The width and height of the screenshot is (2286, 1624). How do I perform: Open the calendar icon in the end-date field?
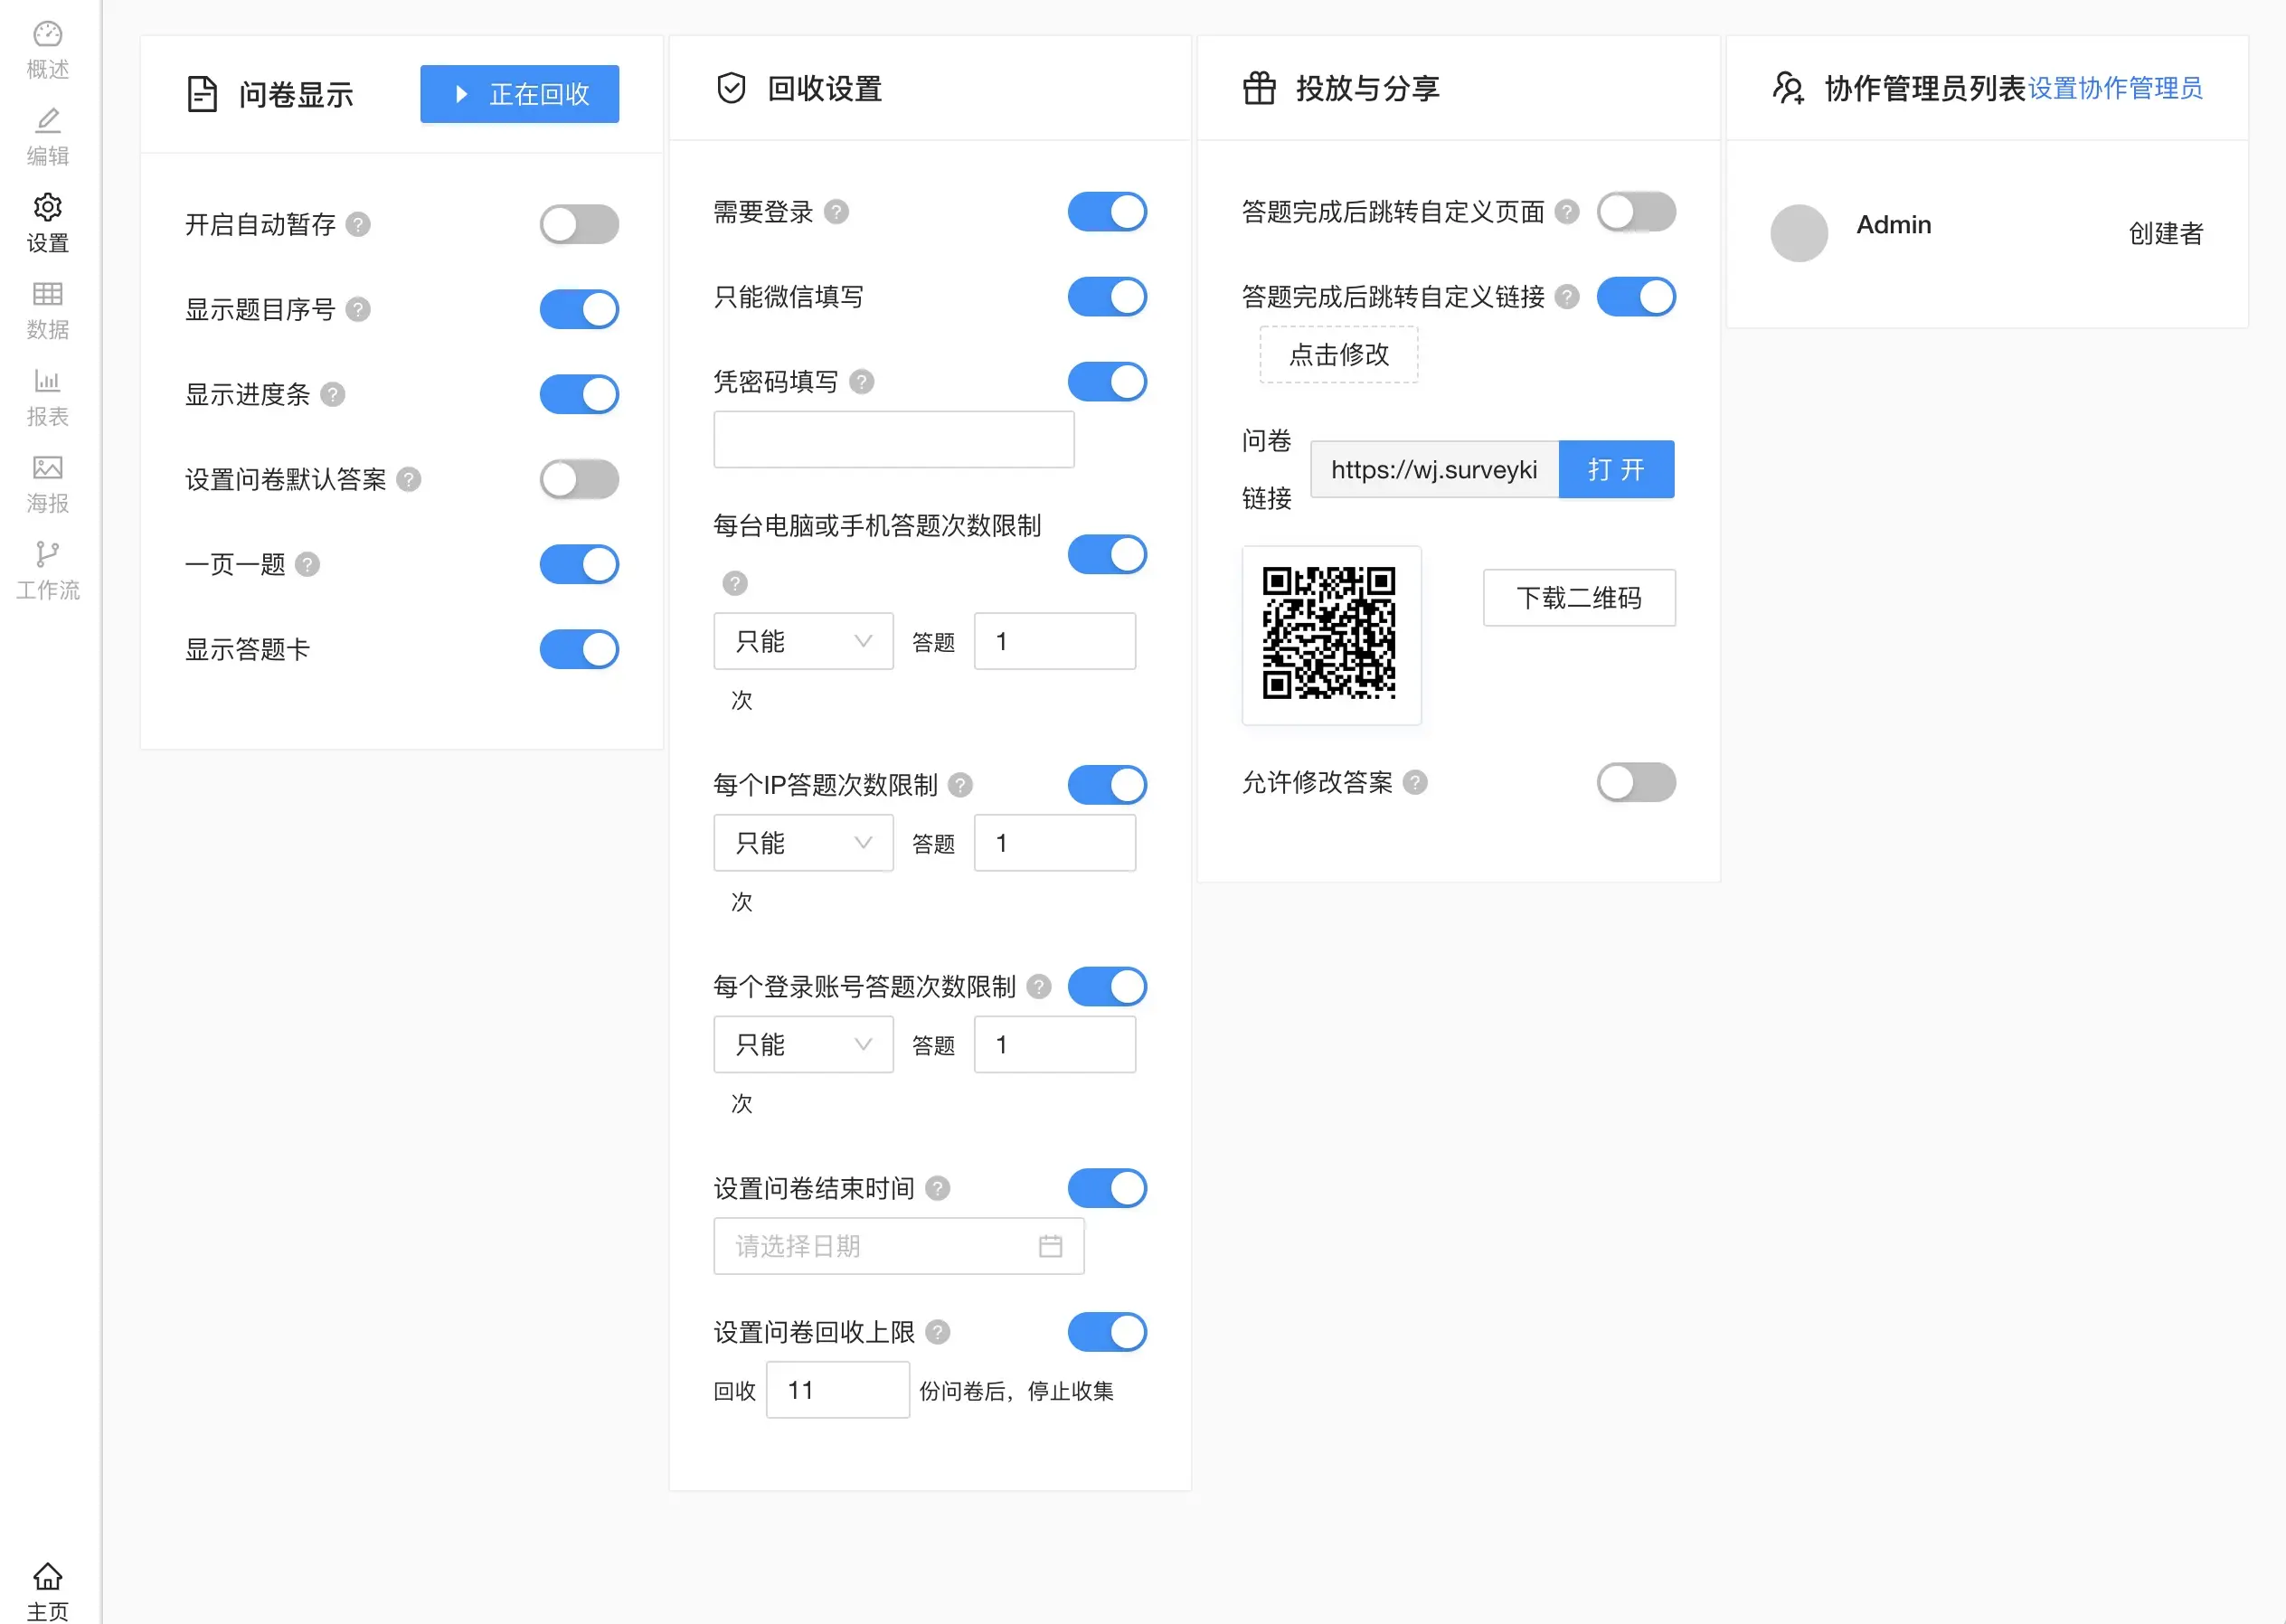[x=1050, y=1245]
